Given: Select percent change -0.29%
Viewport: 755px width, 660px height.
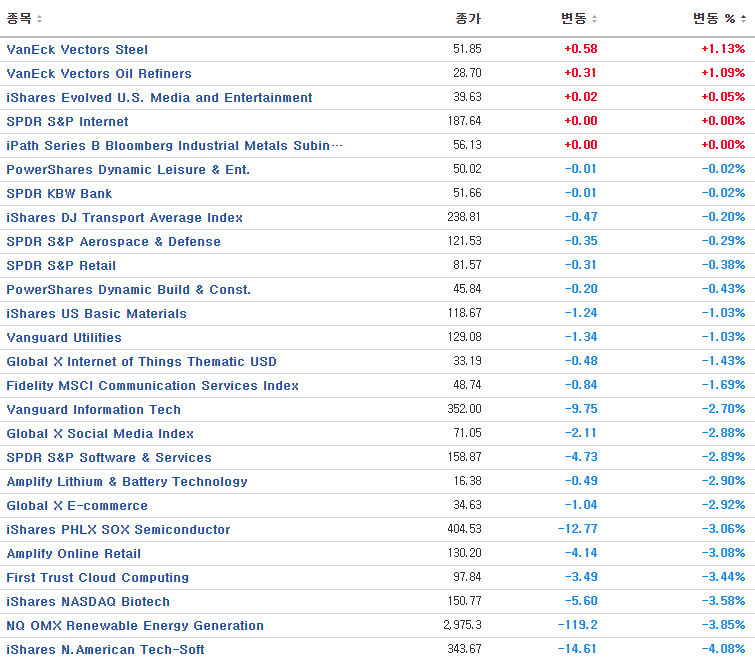Looking at the screenshot, I should point(723,241).
